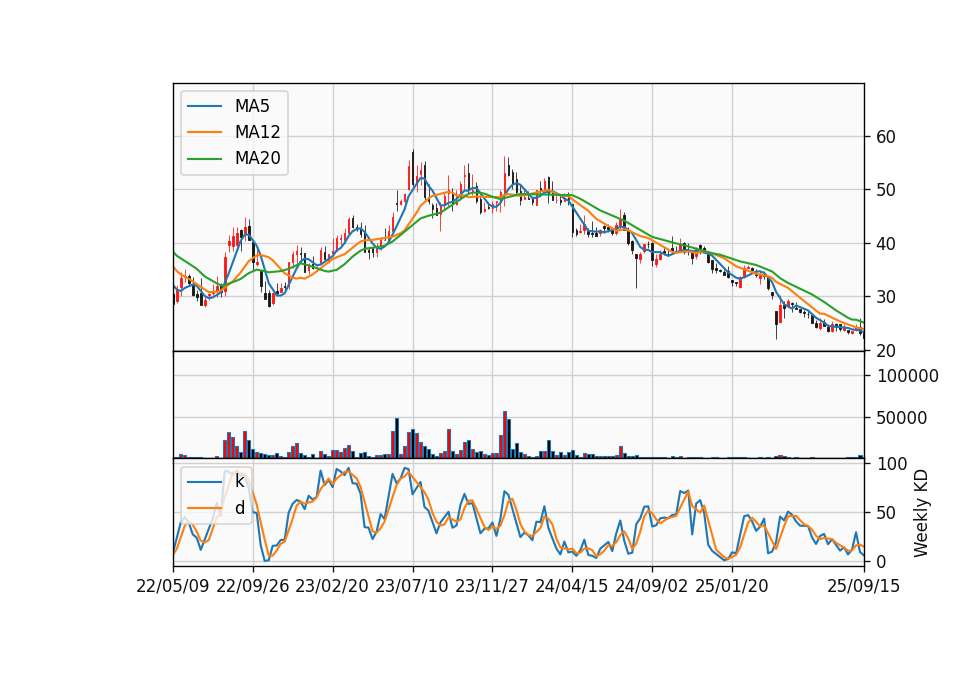Screen dimensions: 960x690
Task: Click the price axis value 60
Action: click(886, 137)
